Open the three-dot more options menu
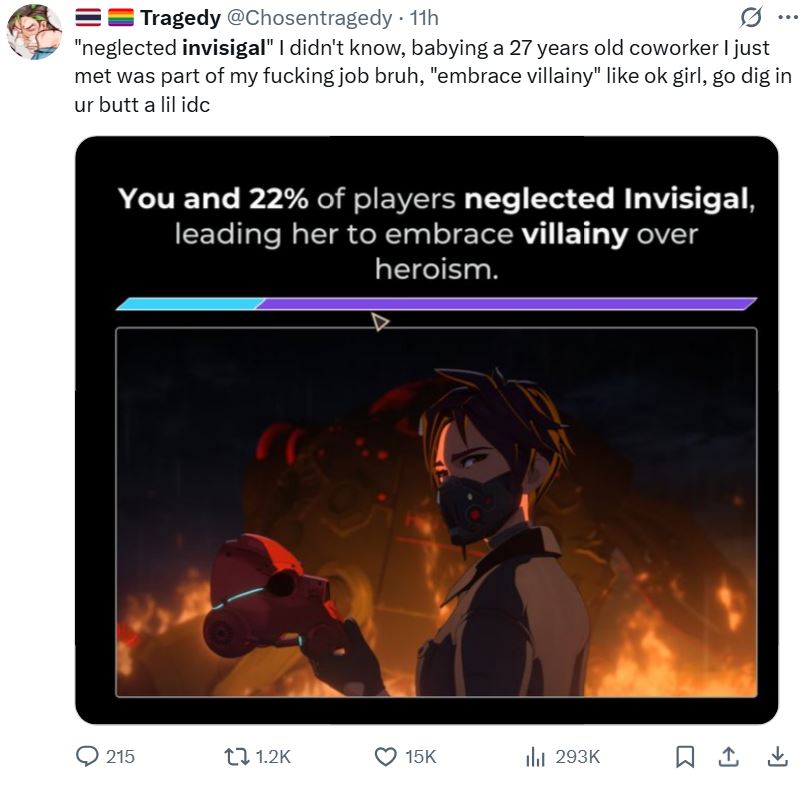The width and height of the screenshot is (807, 786). pos(788,18)
